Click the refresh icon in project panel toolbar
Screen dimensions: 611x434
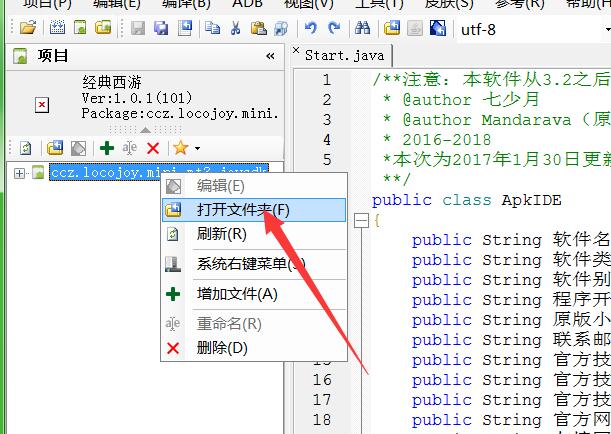26,148
